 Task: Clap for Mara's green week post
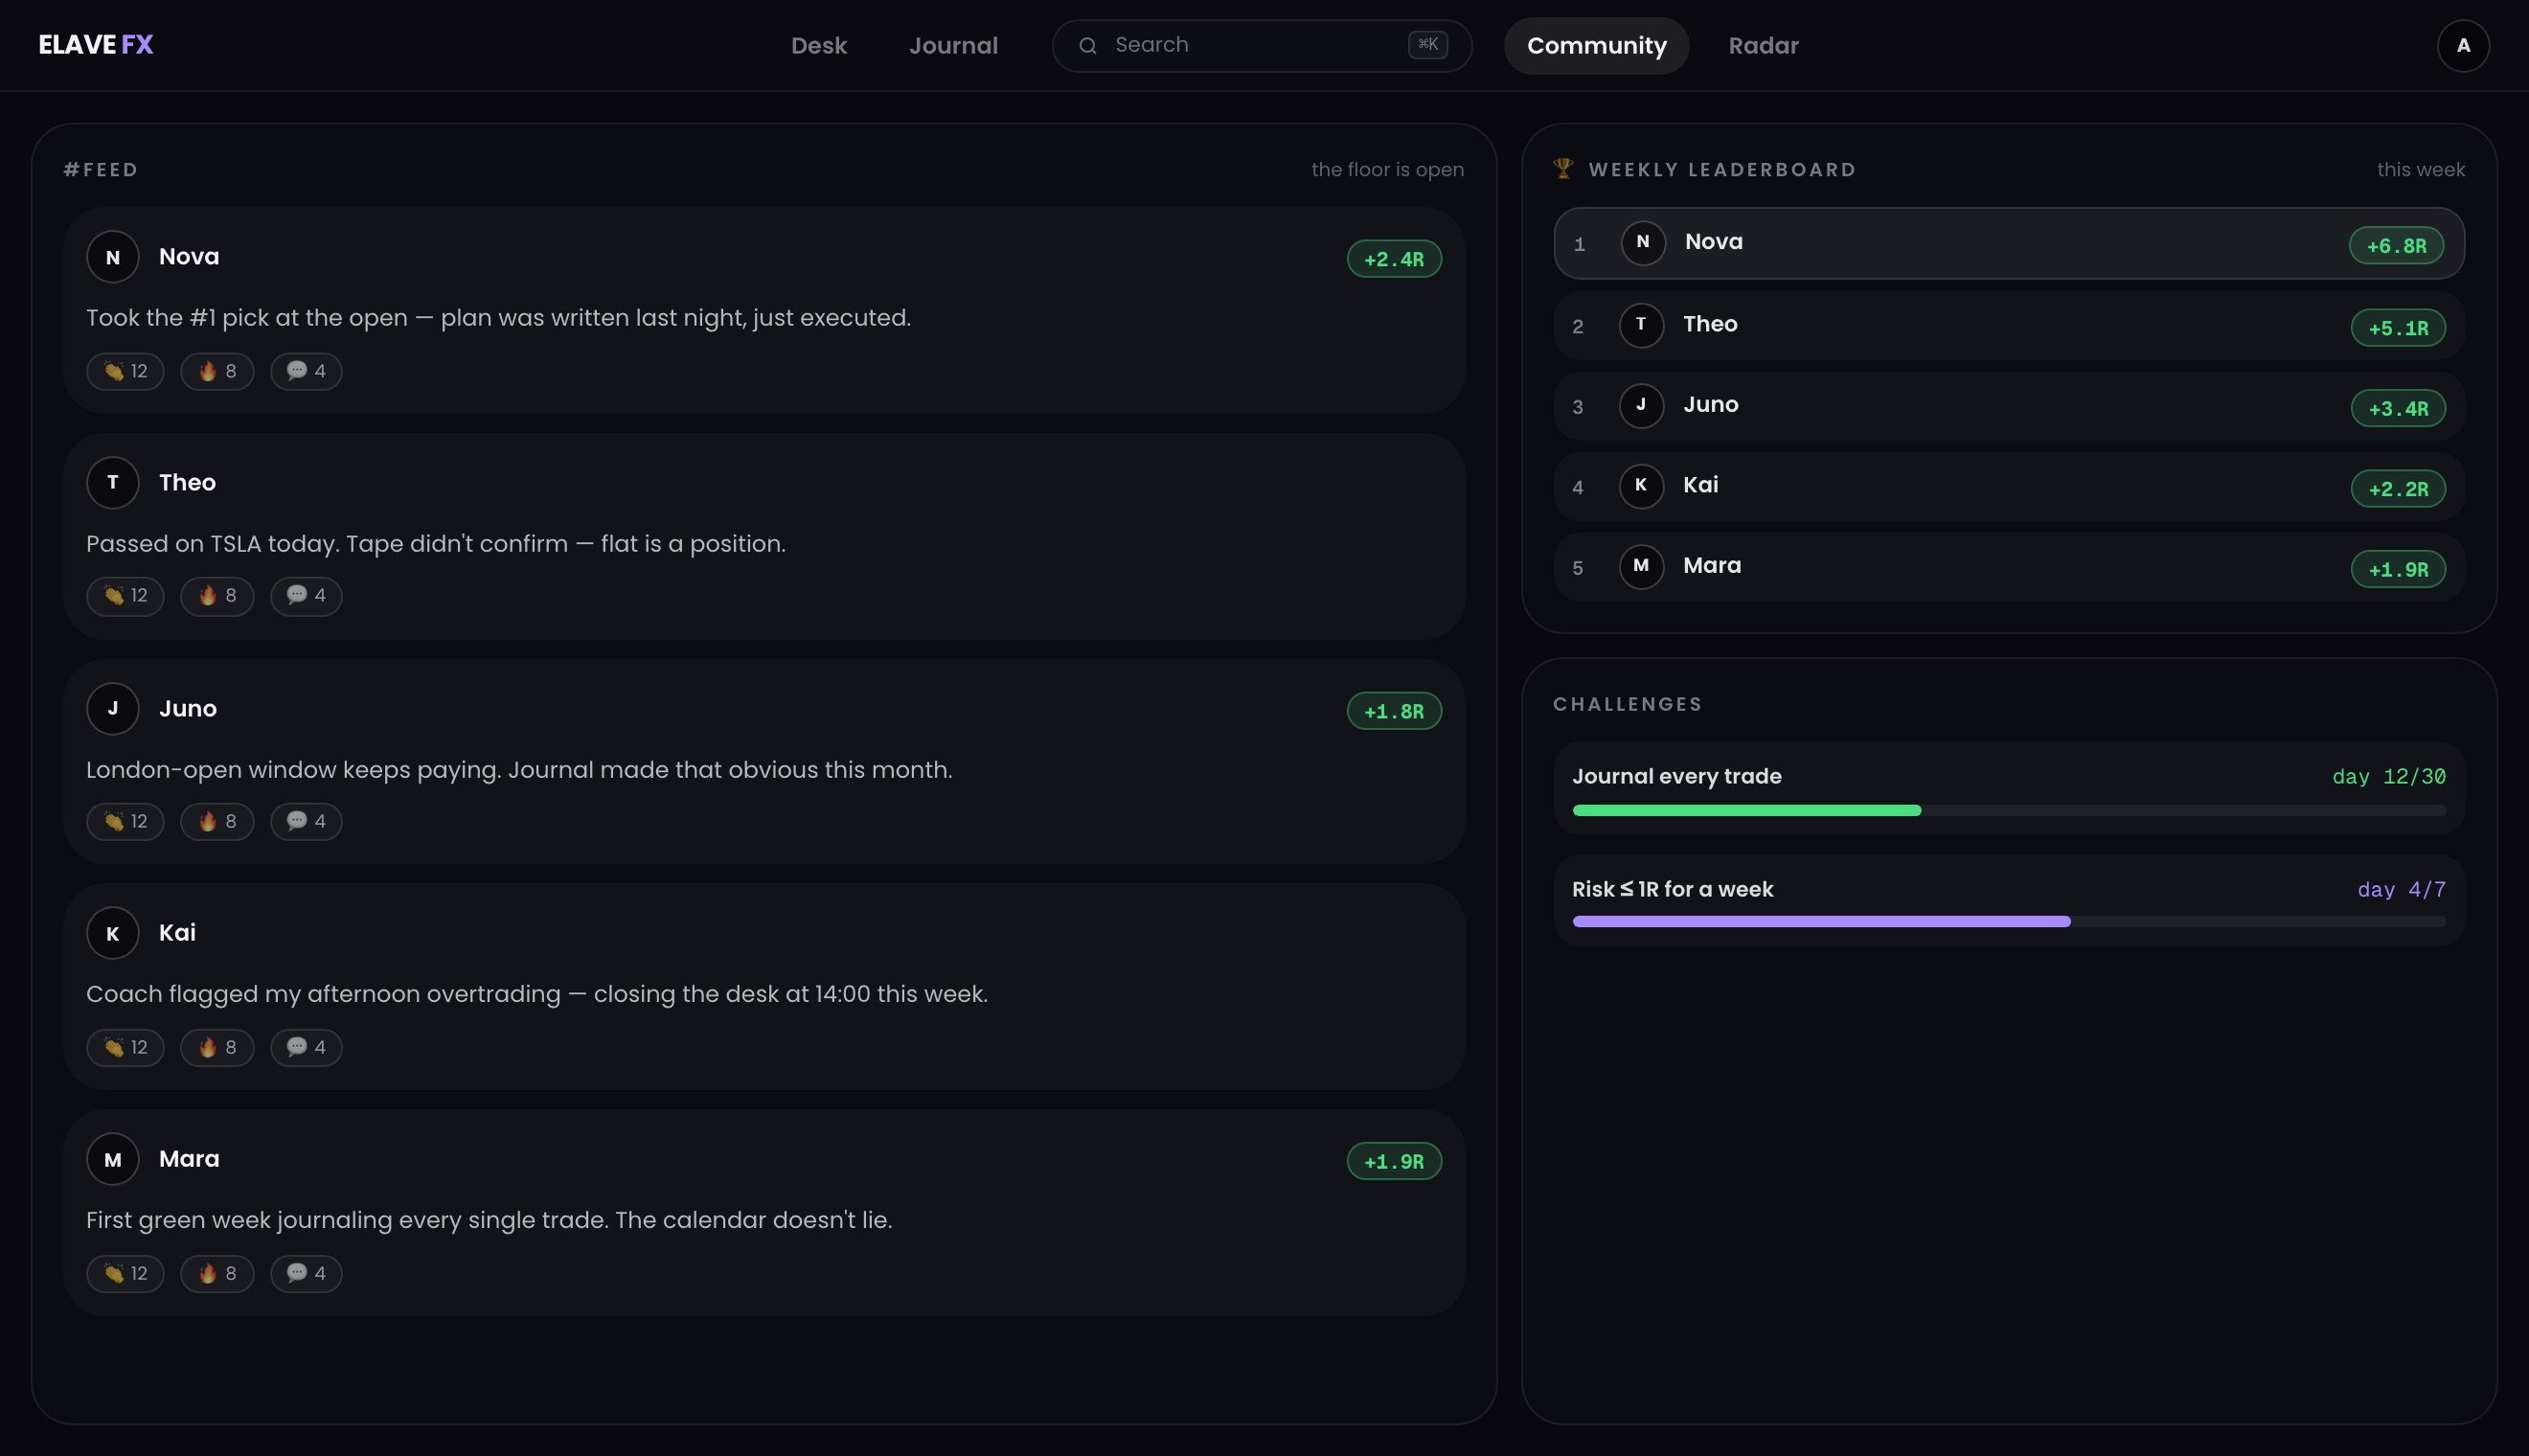pos(125,1274)
